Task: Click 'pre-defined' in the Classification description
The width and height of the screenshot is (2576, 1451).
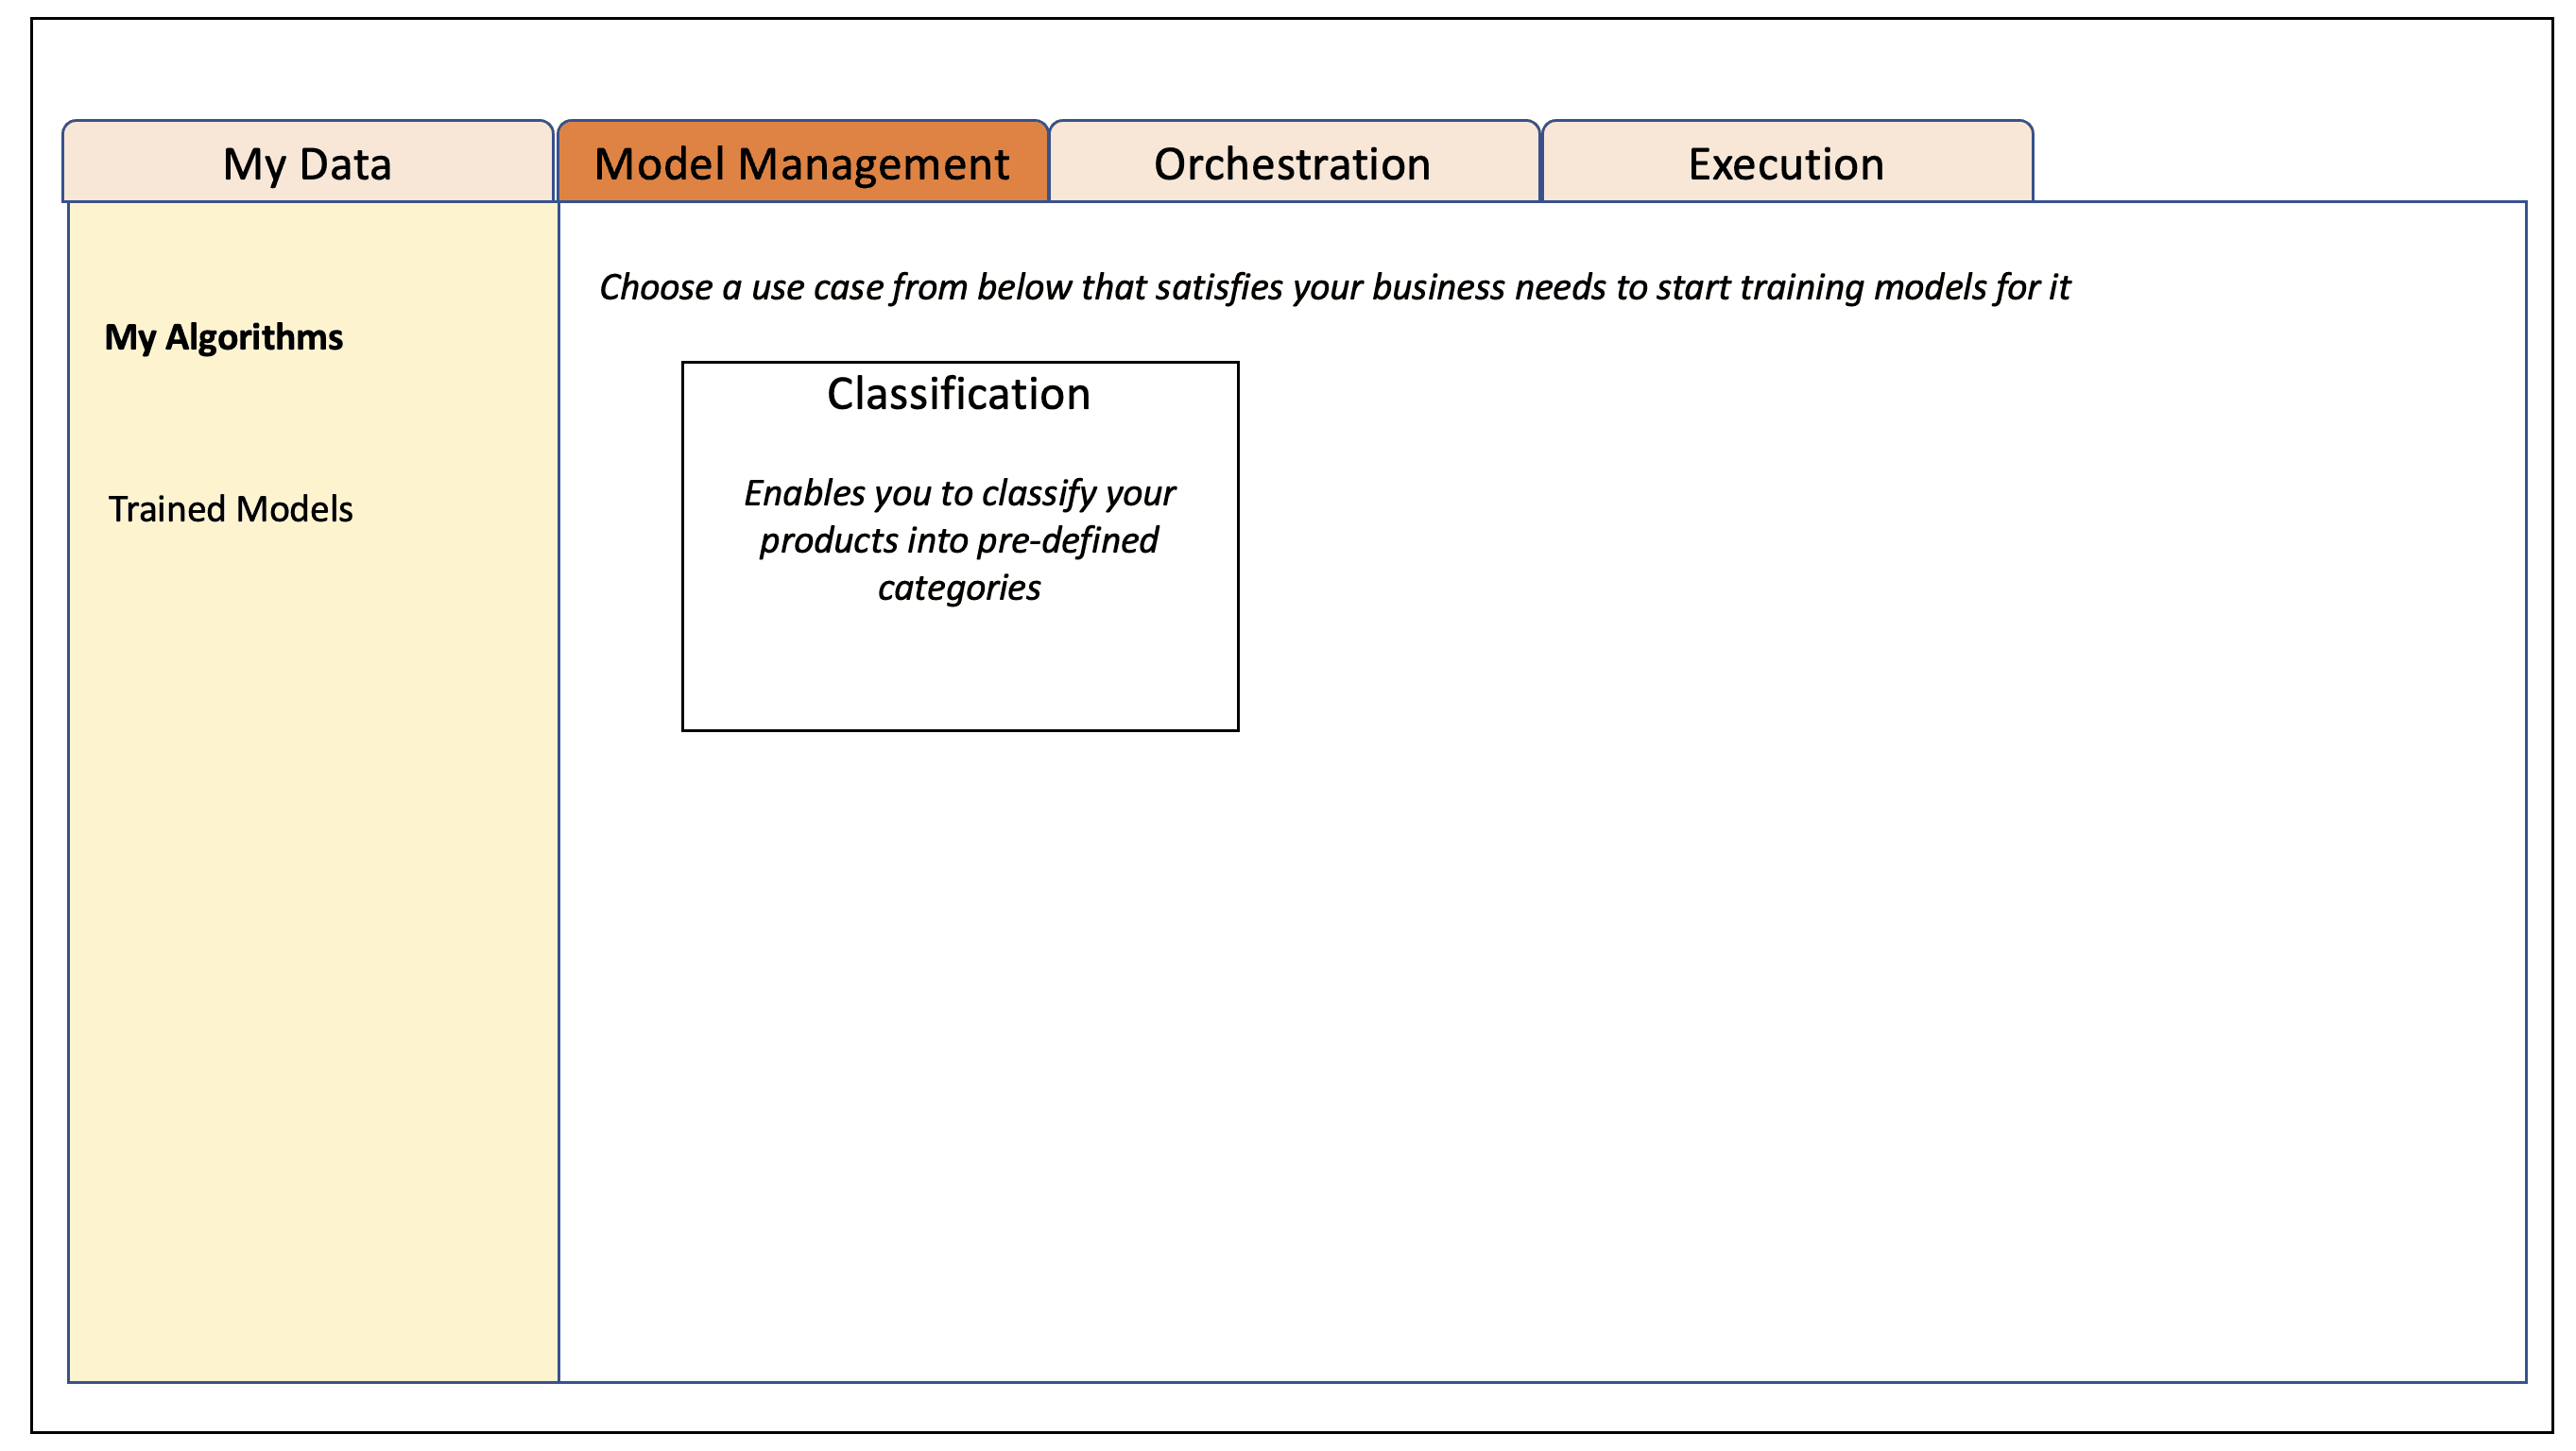Action: click(x=1067, y=540)
